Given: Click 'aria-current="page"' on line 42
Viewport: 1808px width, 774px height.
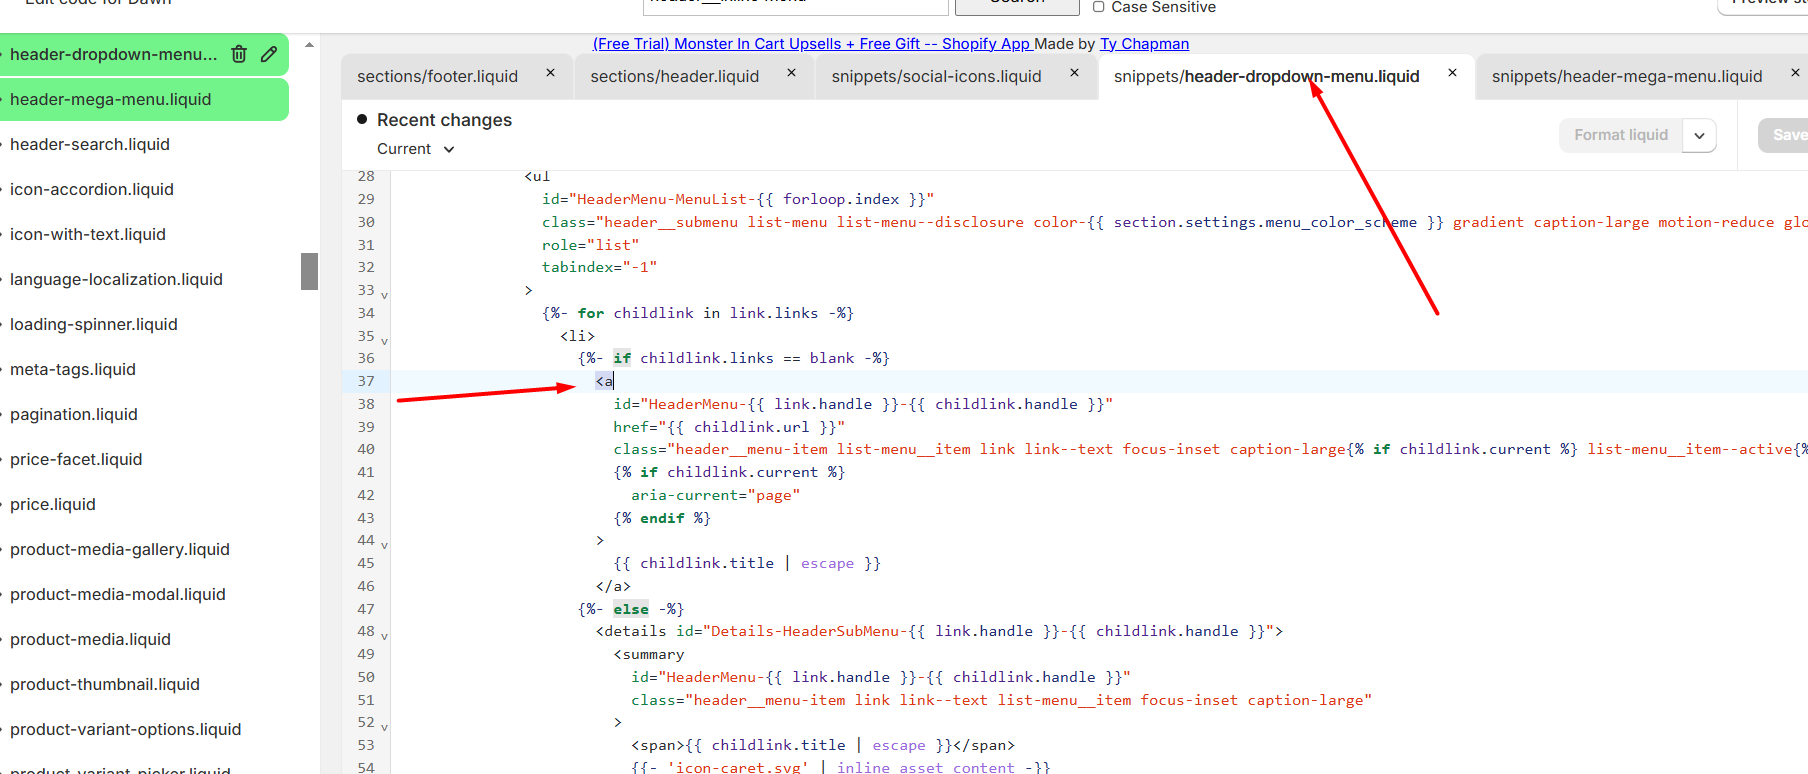Looking at the screenshot, I should 716,495.
